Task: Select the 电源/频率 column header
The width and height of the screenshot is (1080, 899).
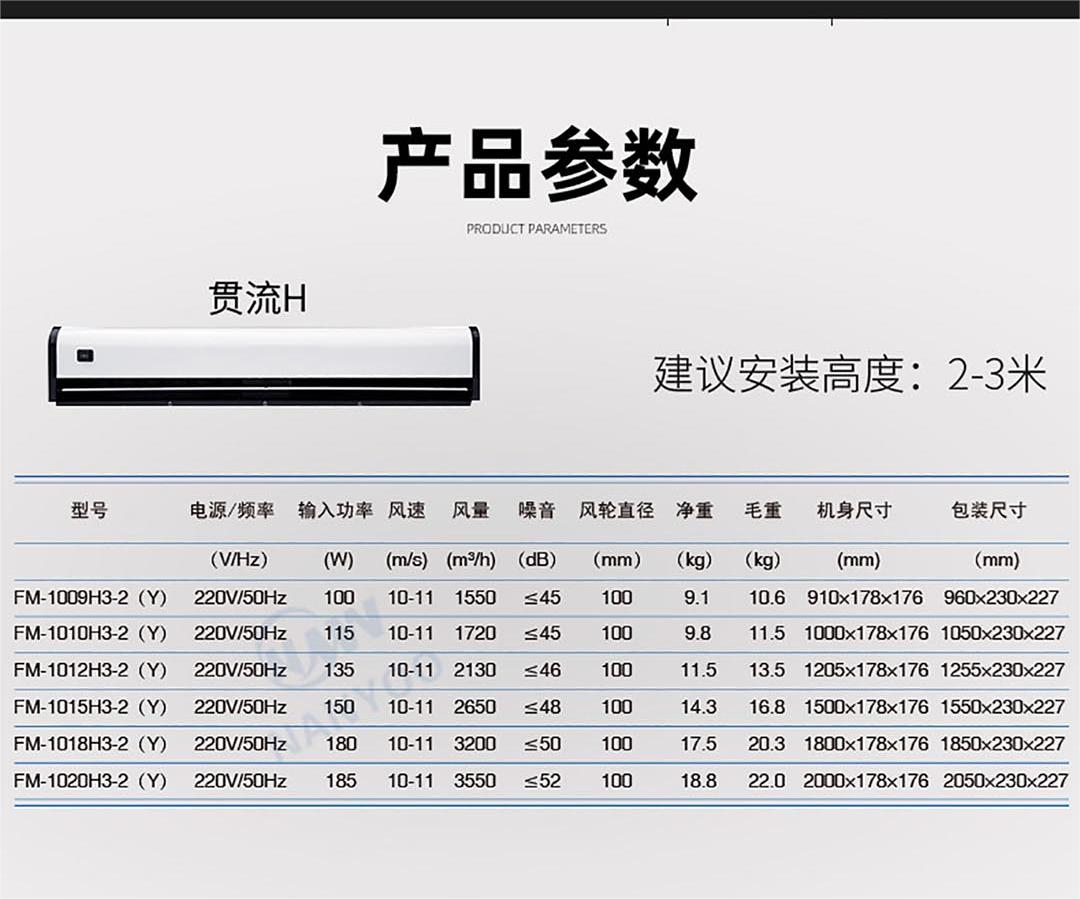Action: (x=232, y=510)
